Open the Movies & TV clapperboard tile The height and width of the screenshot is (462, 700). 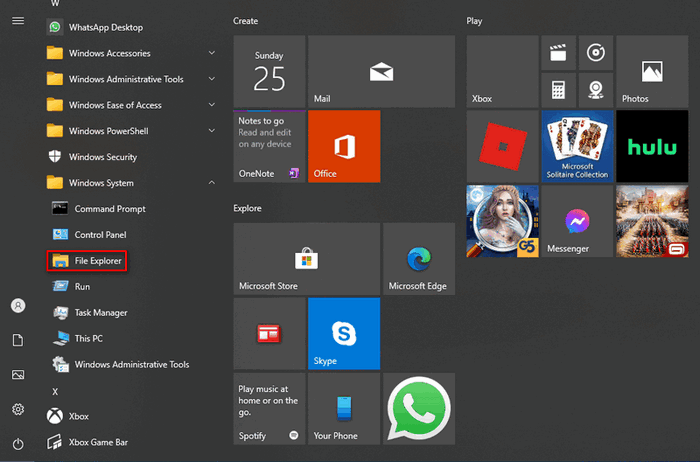[558, 53]
